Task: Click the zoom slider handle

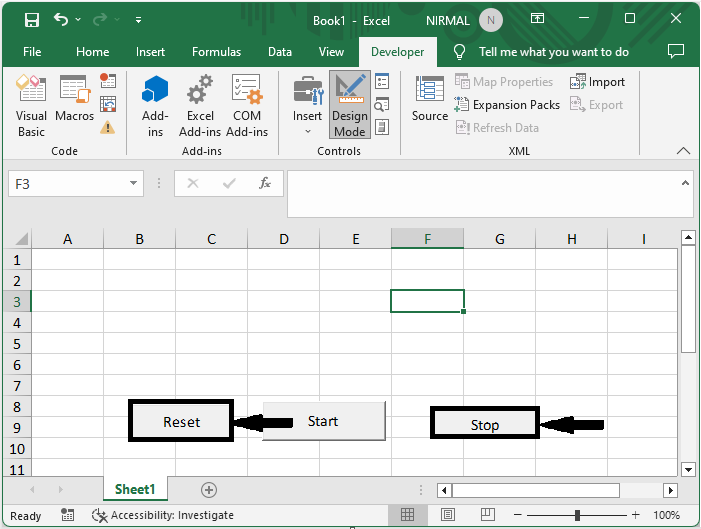Action: (x=577, y=515)
